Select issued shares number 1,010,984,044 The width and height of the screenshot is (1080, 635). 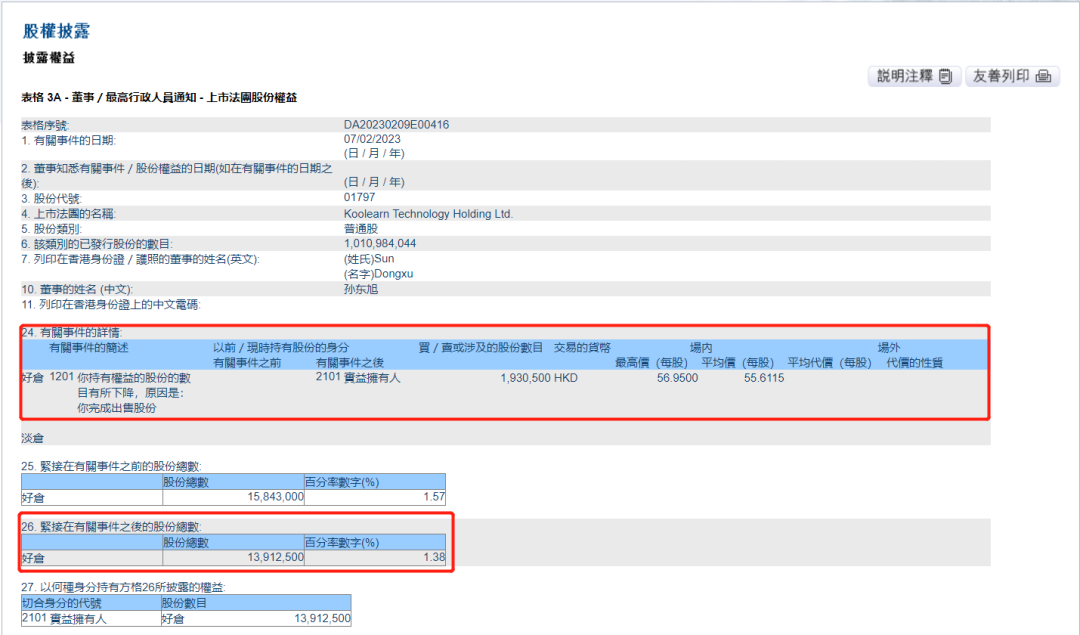click(x=380, y=244)
